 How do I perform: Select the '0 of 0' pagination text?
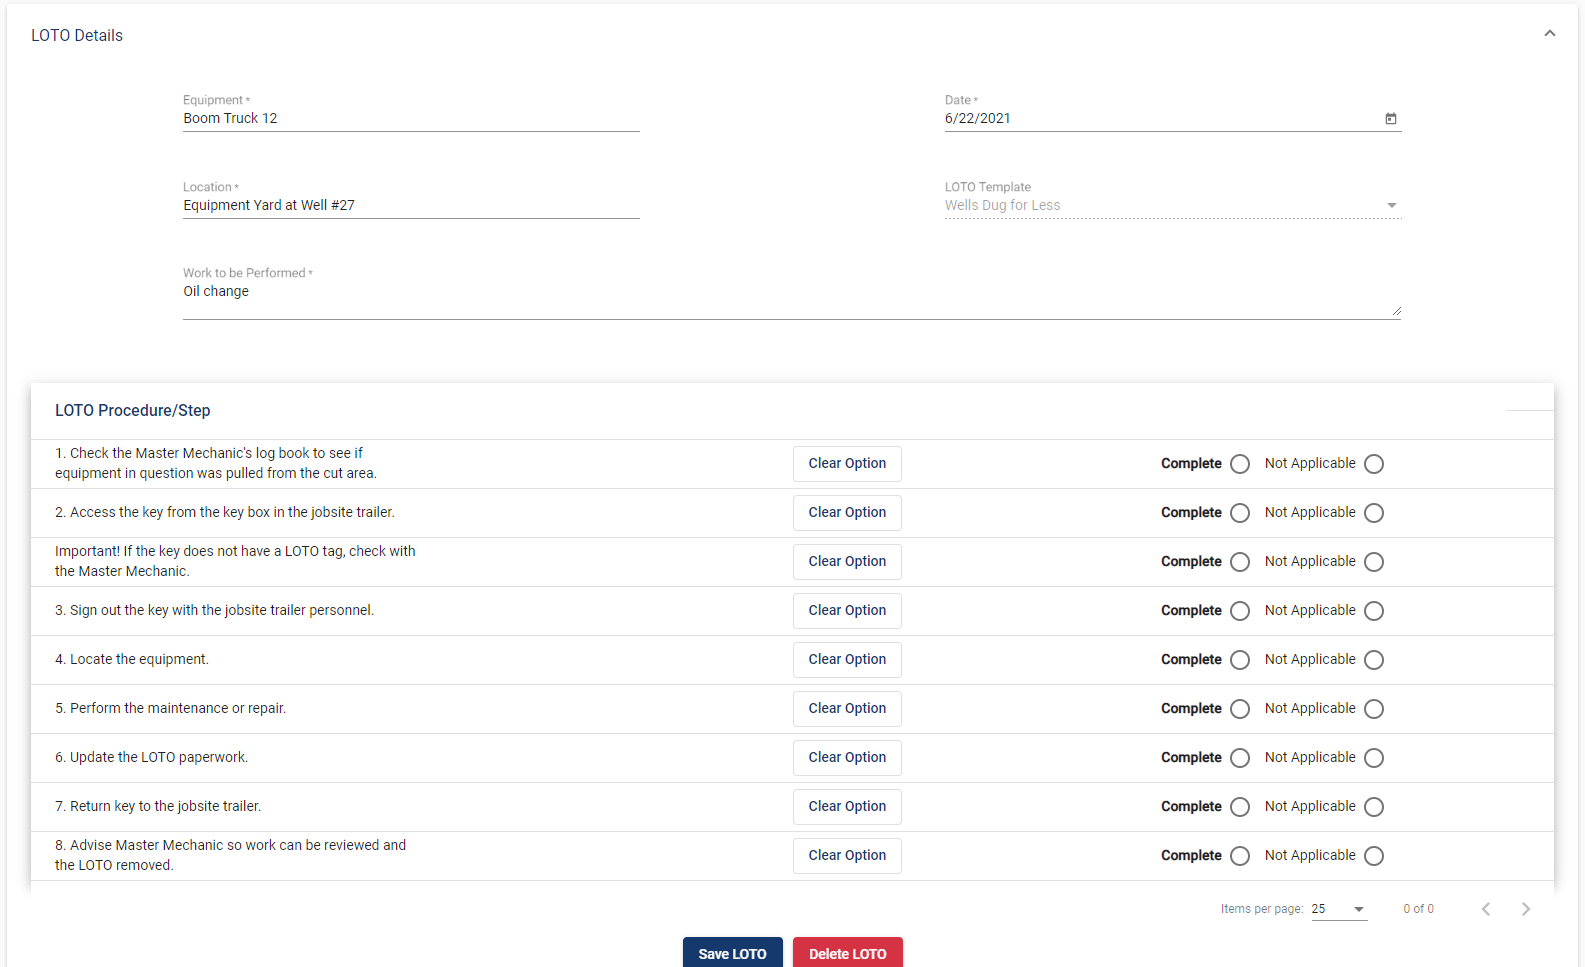(1418, 909)
